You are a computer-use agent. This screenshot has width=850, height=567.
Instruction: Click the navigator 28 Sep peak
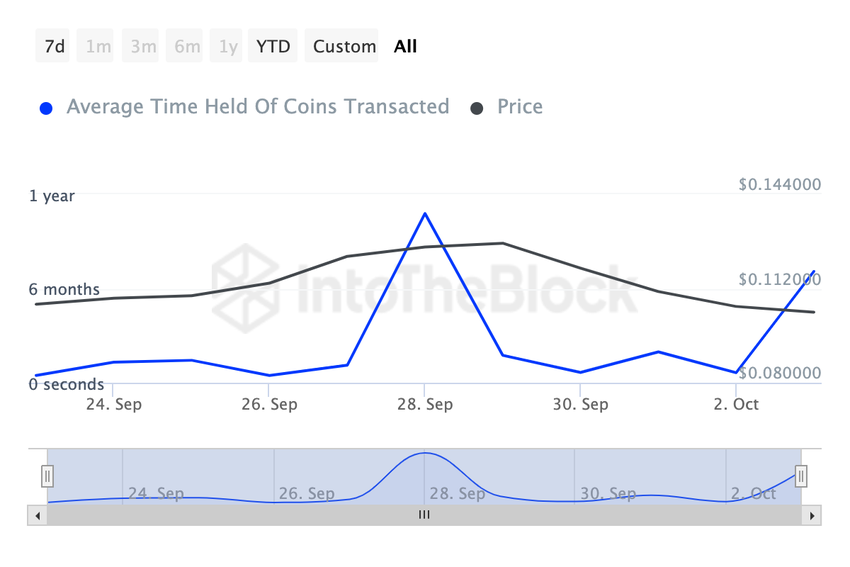click(x=425, y=454)
